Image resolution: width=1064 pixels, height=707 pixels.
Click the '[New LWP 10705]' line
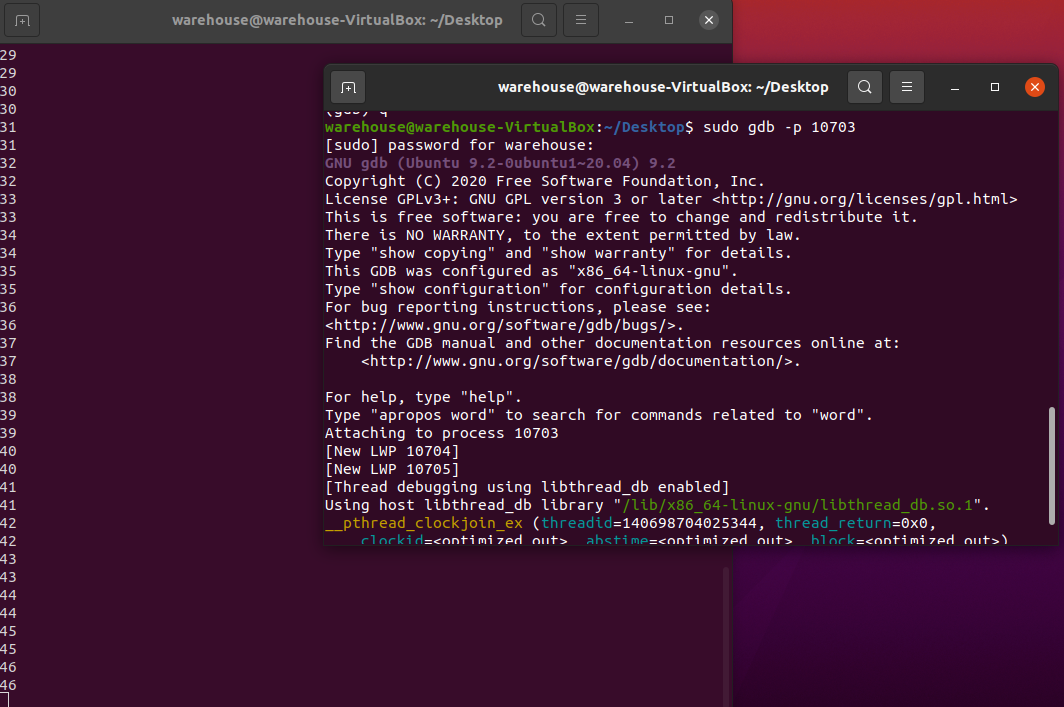tap(392, 469)
